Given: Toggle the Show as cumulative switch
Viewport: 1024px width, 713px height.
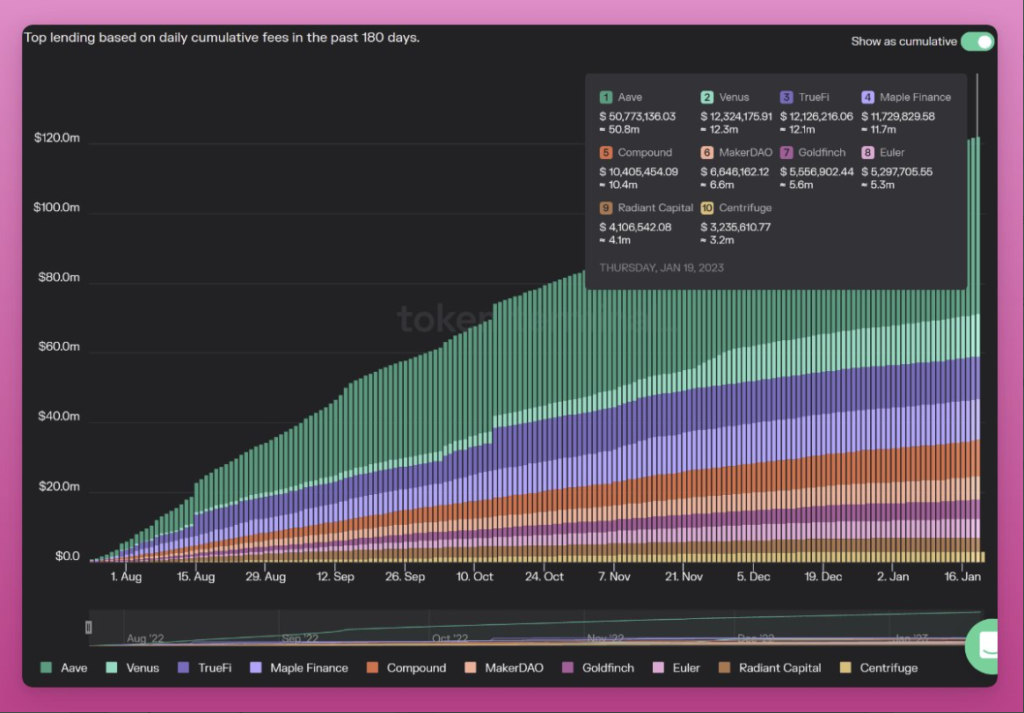Looking at the screenshot, I should coord(977,41).
